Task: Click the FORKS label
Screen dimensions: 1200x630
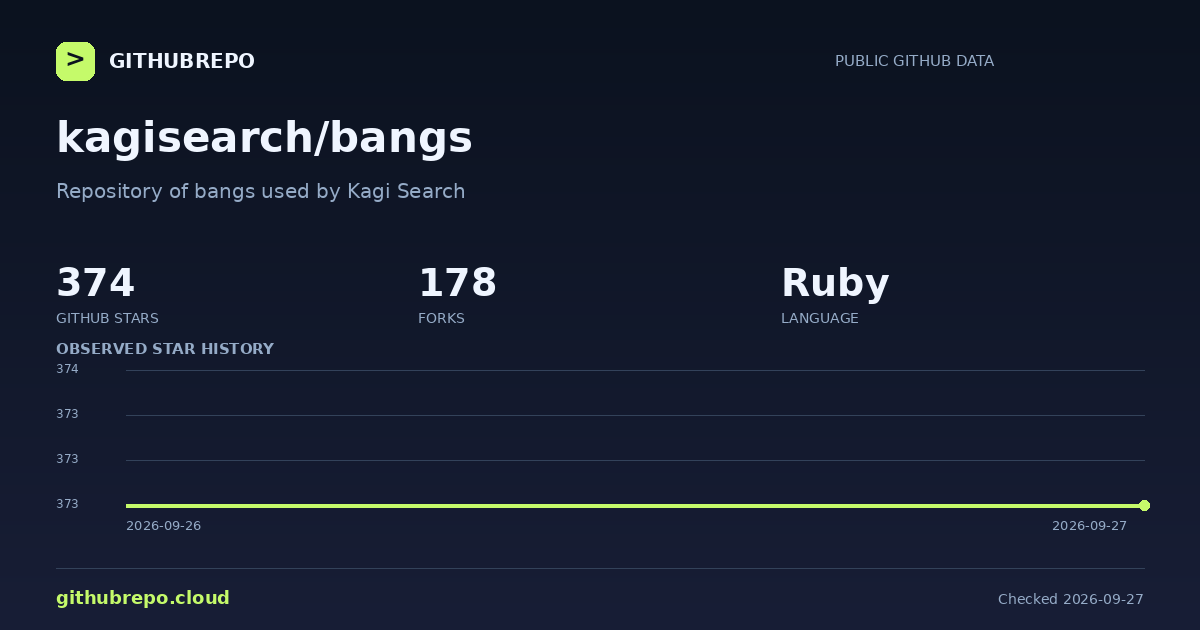Action: click(441, 318)
